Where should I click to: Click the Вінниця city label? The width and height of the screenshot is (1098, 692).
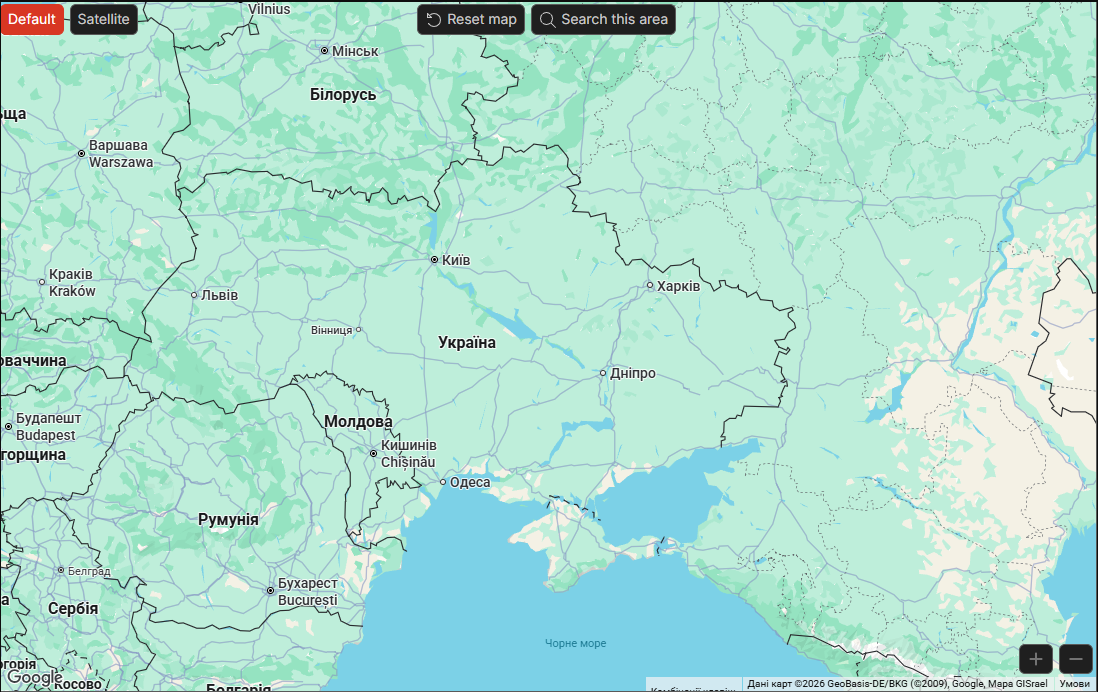(x=332, y=330)
